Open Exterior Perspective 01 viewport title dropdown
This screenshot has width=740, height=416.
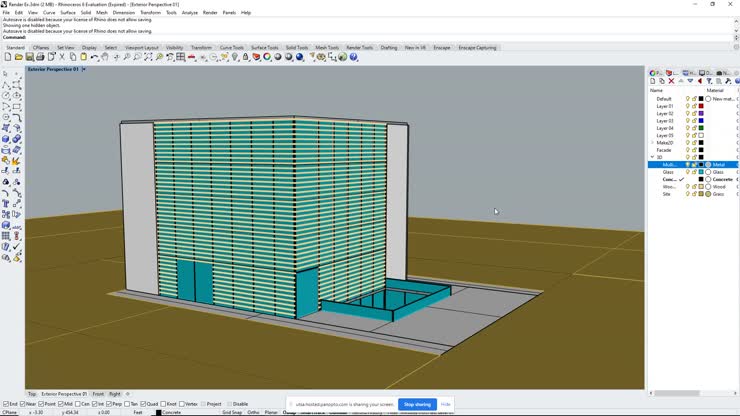pyautogui.click(x=84, y=69)
